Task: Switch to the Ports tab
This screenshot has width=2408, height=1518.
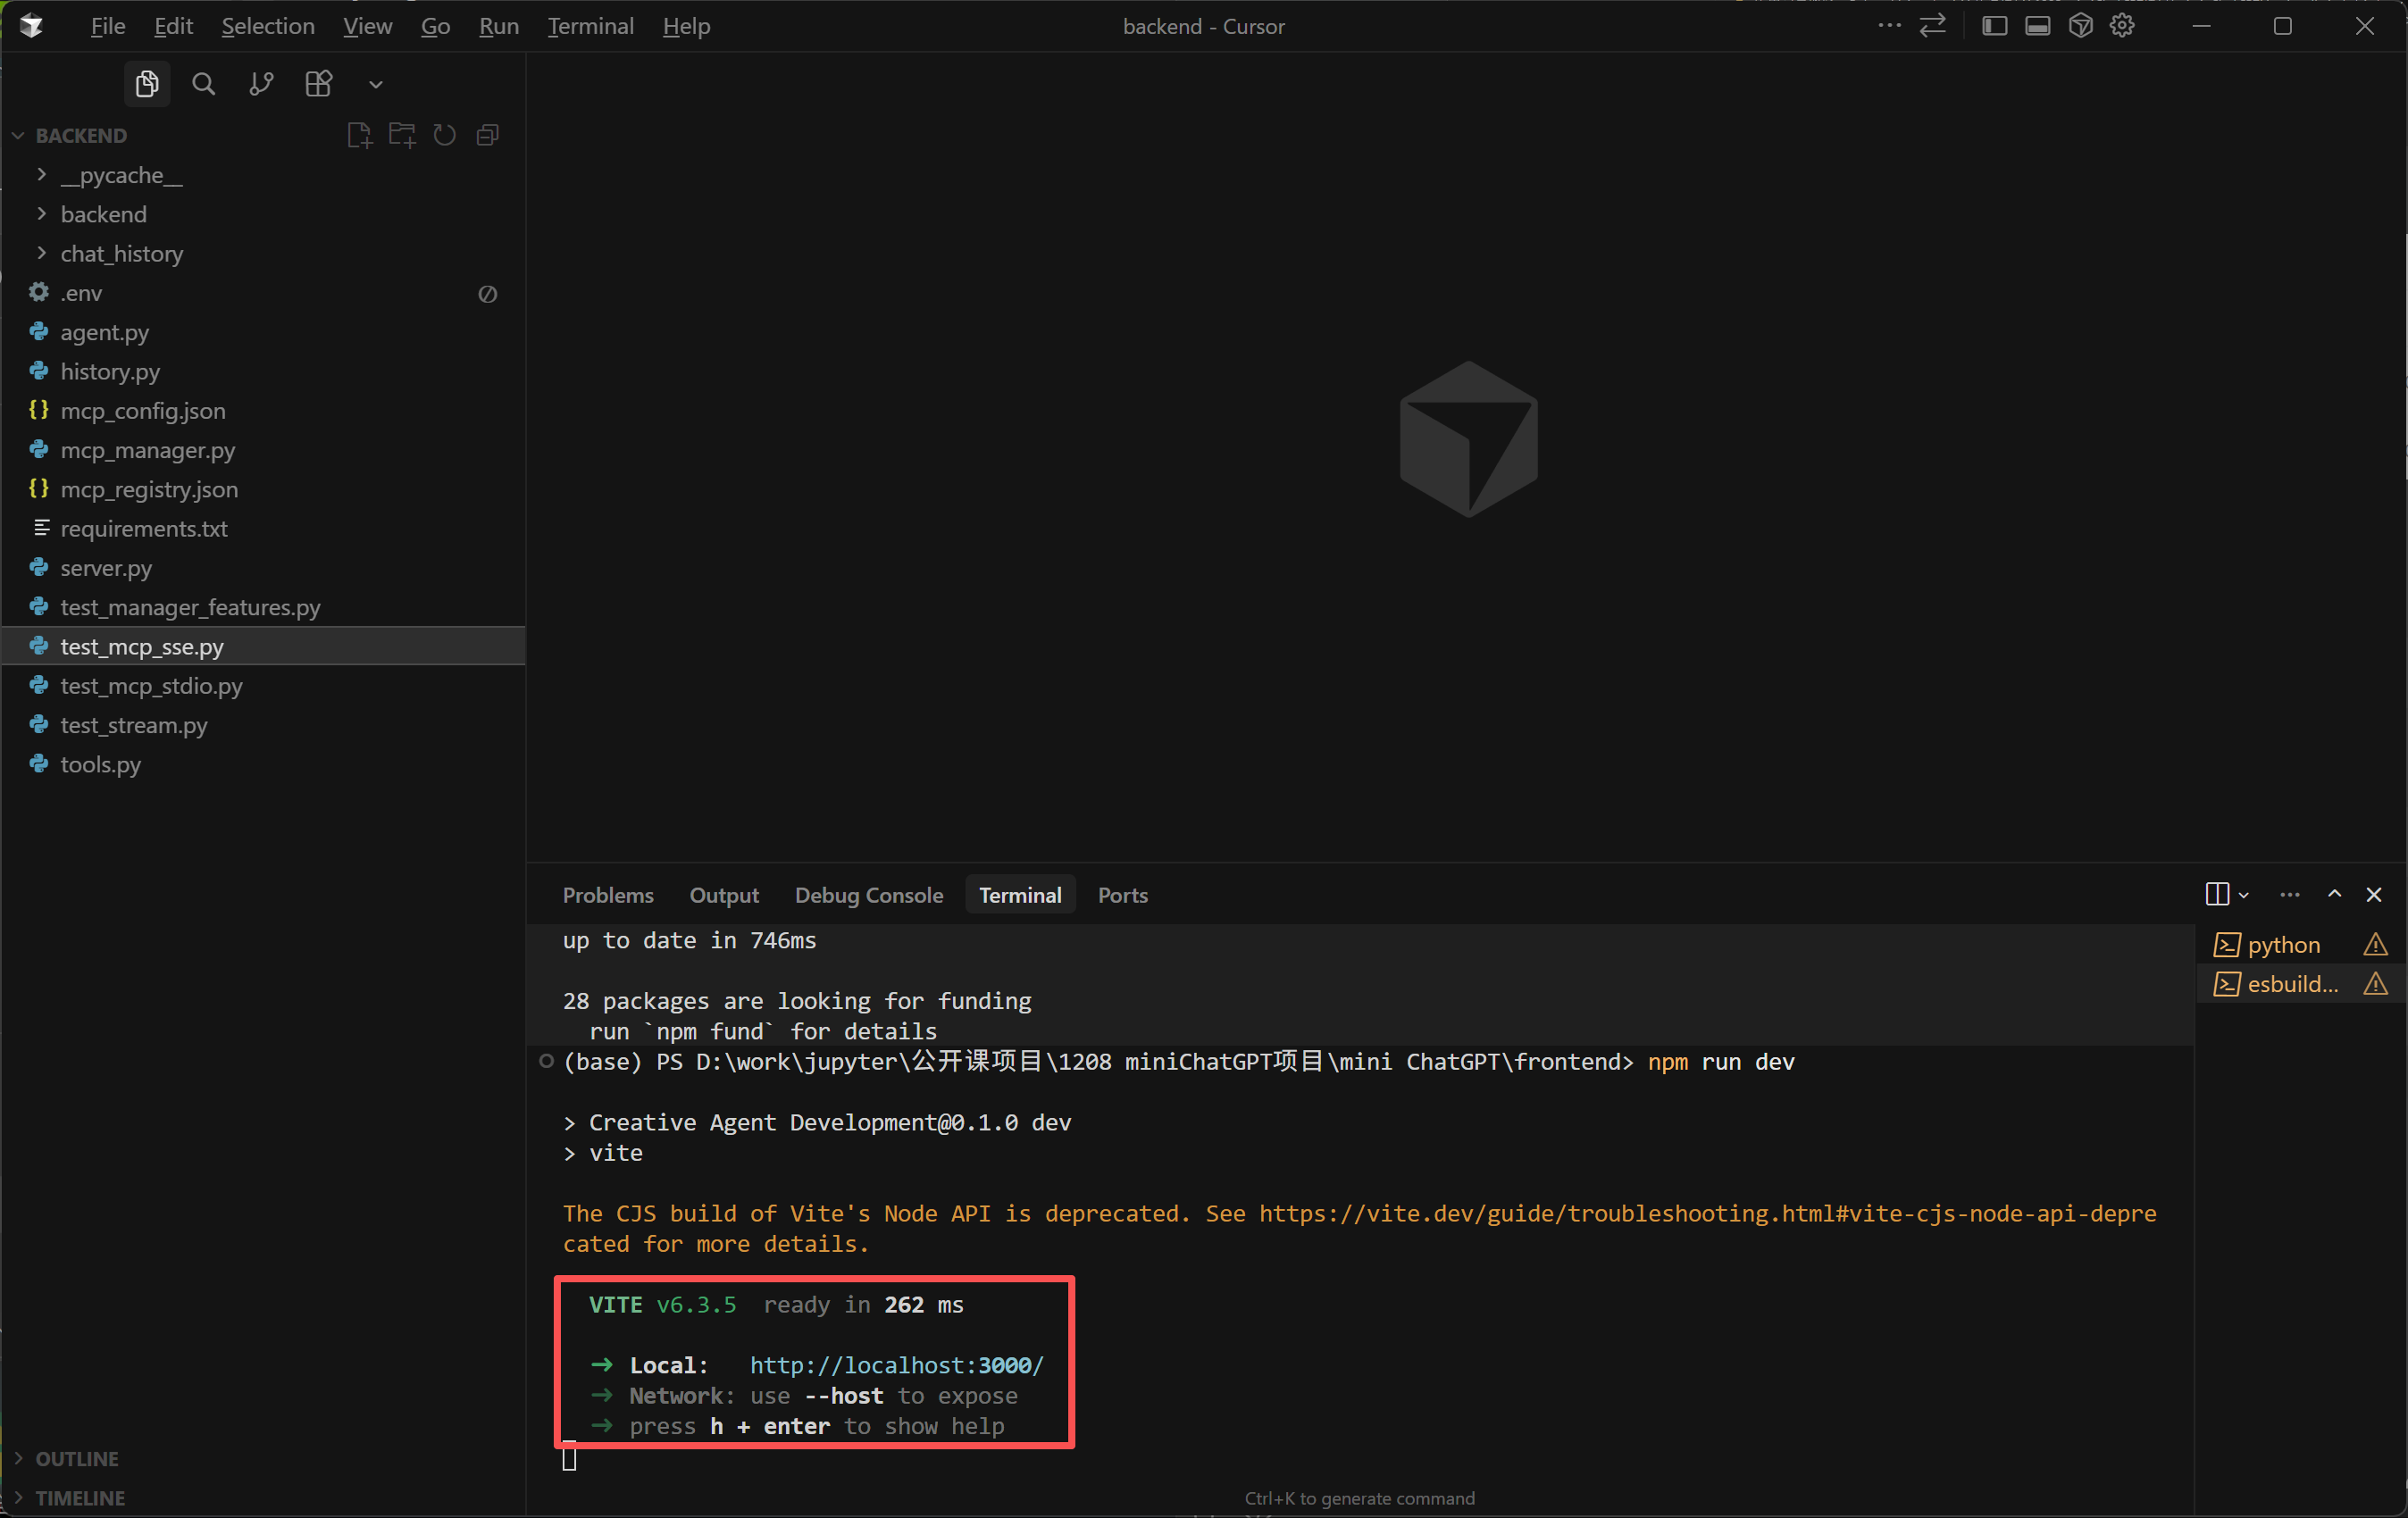Action: (x=1122, y=895)
